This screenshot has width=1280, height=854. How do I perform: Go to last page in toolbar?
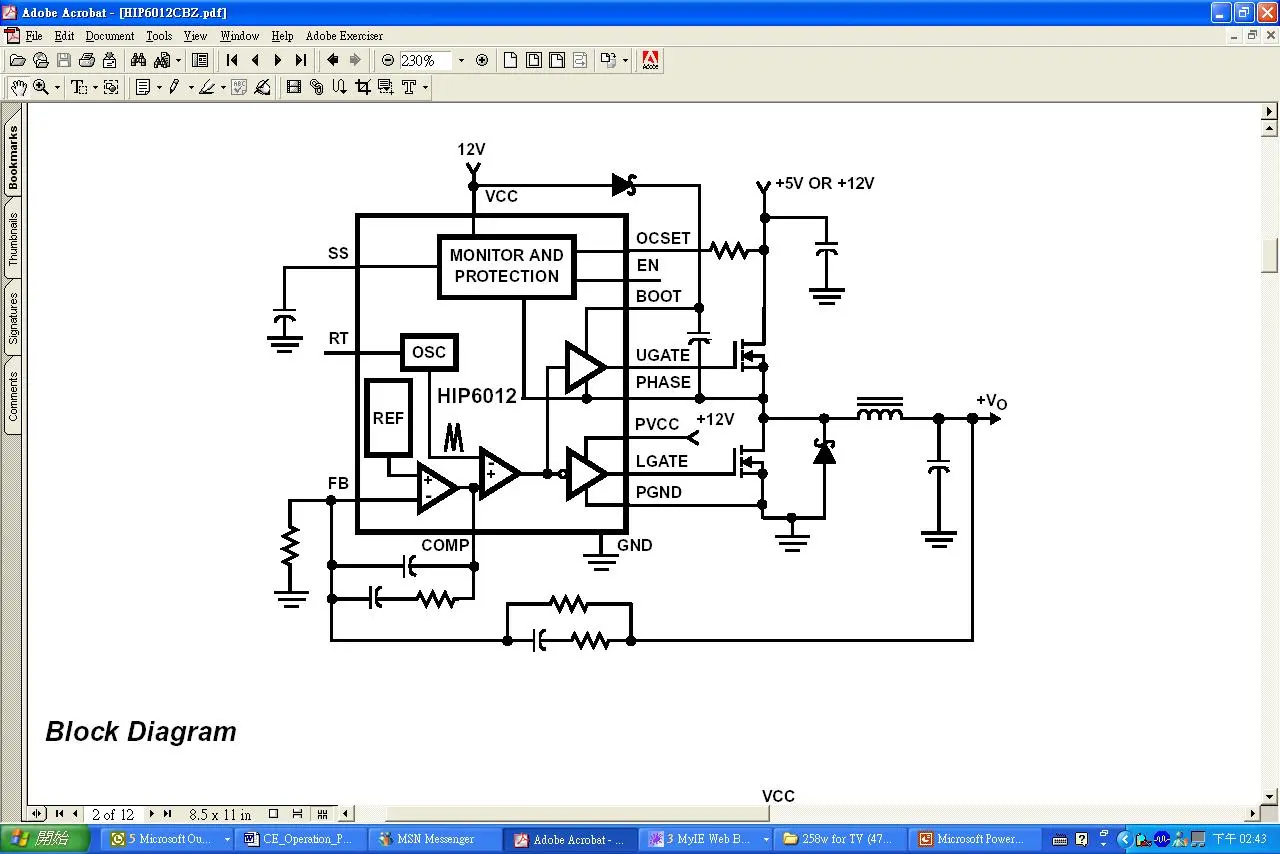(x=301, y=60)
